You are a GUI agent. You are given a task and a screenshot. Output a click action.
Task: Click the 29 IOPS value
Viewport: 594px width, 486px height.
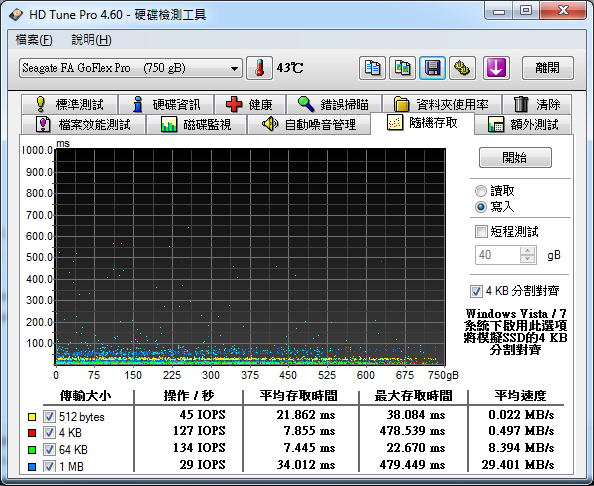pyautogui.click(x=202, y=465)
